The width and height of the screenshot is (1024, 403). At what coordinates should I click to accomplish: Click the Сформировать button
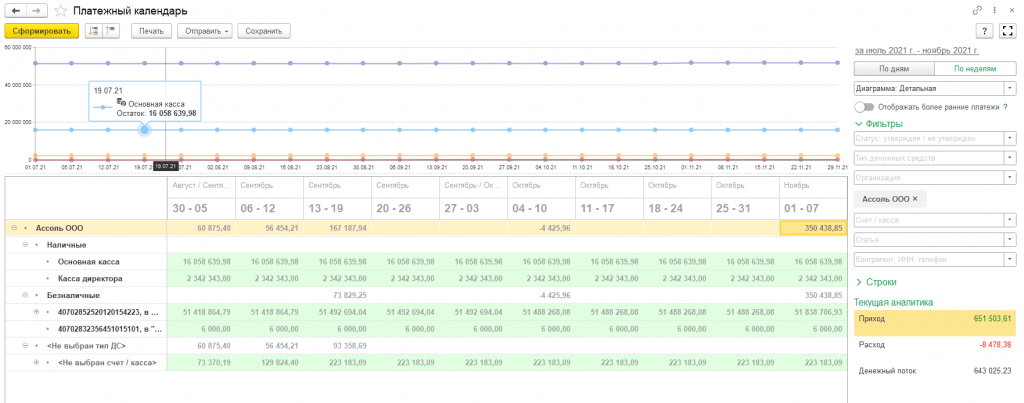(41, 31)
